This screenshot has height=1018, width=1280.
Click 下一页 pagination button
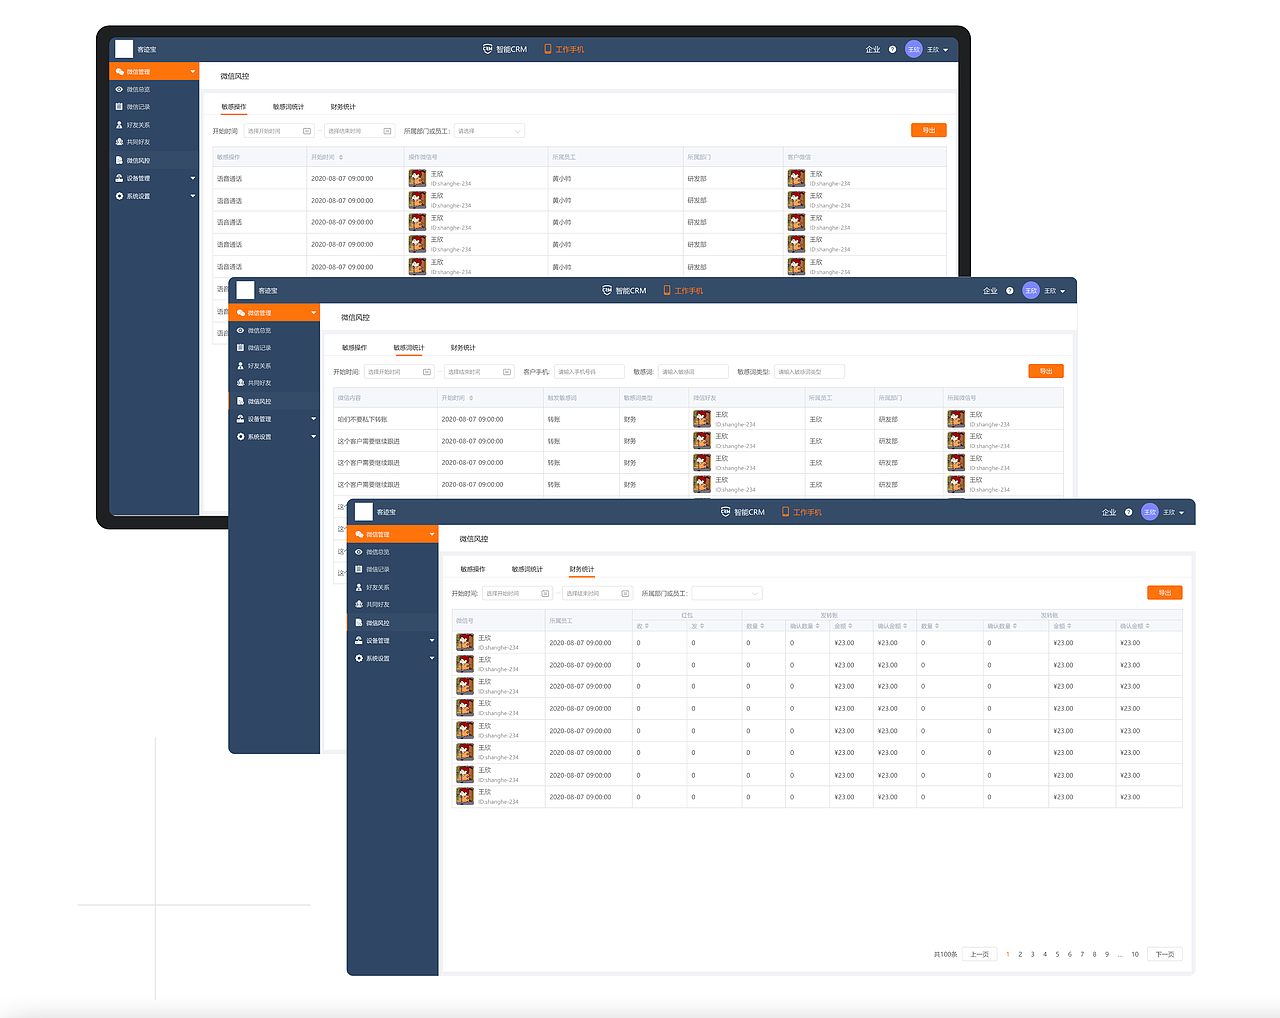[x=1165, y=954]
